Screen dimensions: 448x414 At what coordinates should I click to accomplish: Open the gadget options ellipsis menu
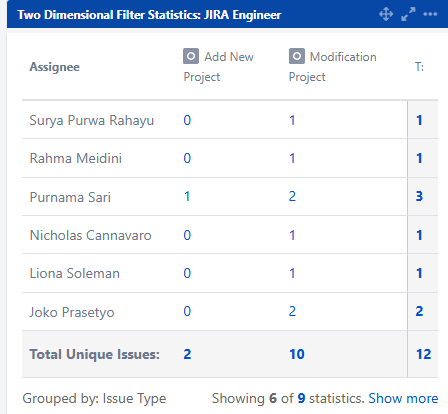pos(430,14)
